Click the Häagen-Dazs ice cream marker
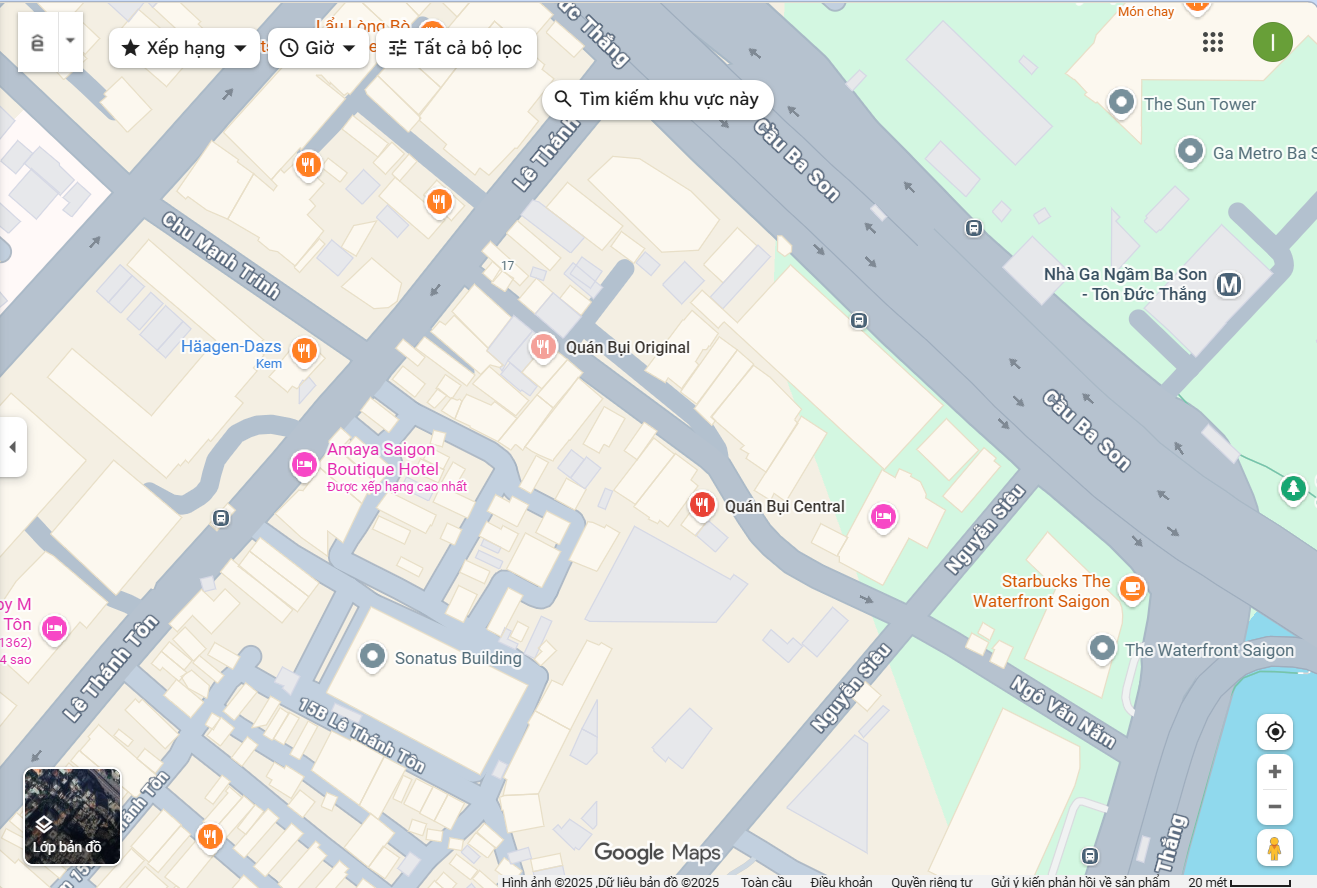Image resolution: width=1317 pixels, height=888 pixels. [x=304, y=350]
